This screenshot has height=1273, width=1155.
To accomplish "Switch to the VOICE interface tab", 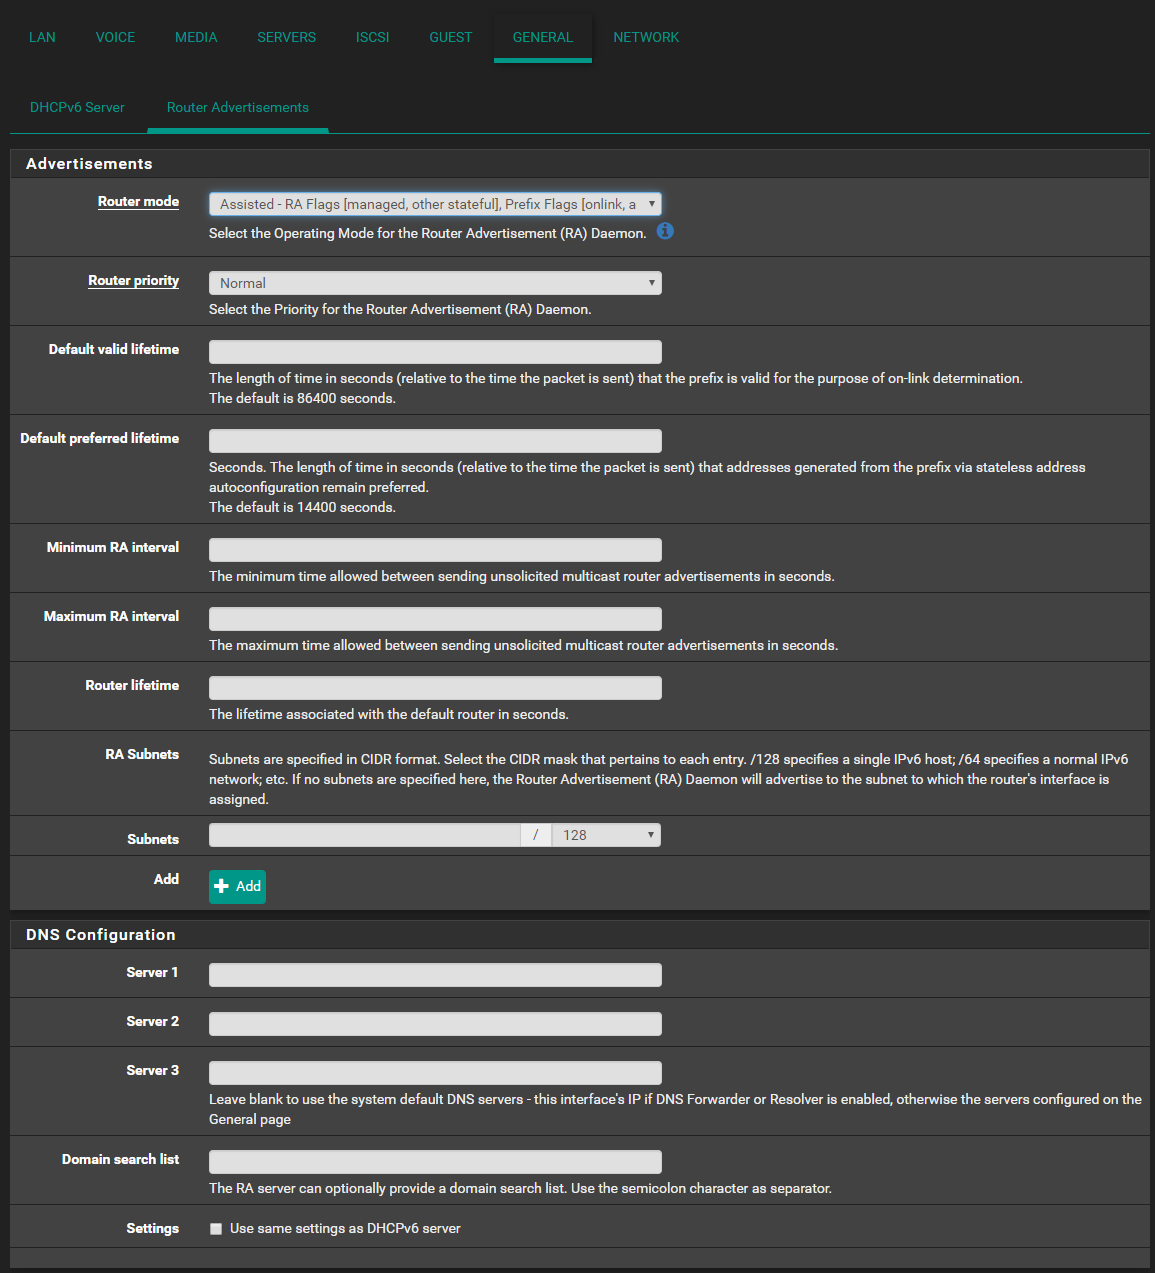I will tap(115, 37).
